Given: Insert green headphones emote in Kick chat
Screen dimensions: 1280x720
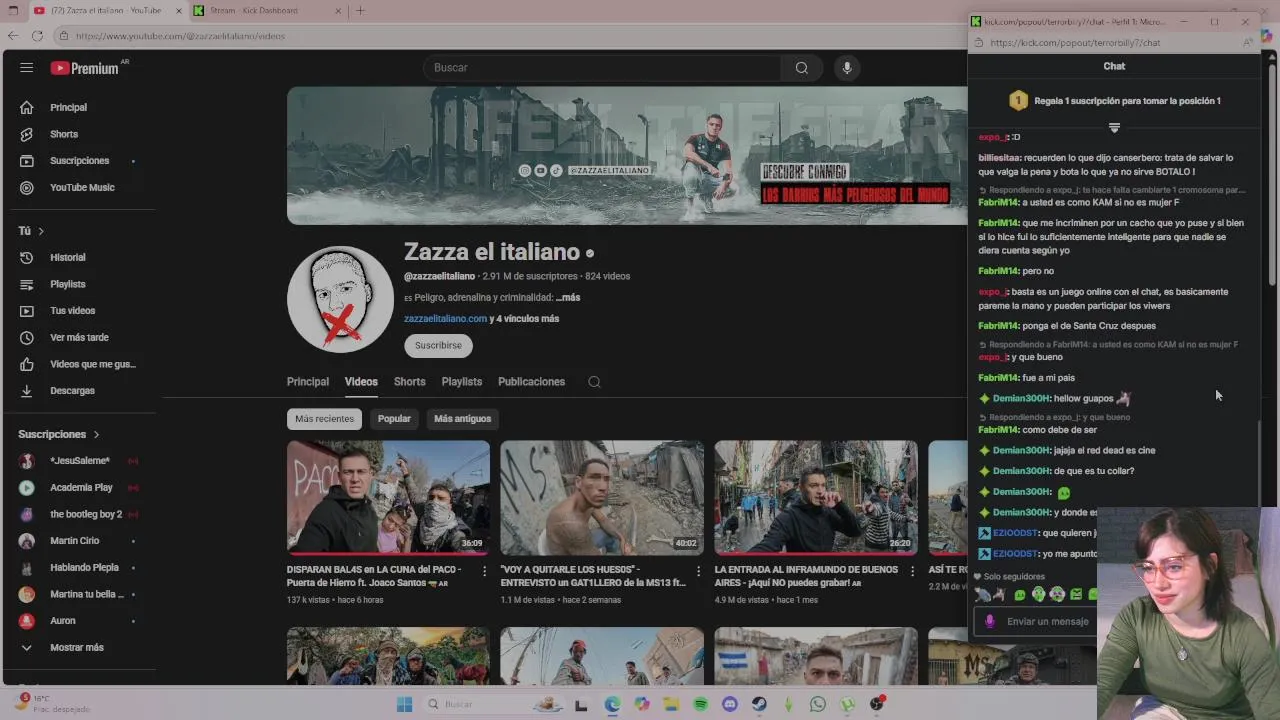Looking at the screenshot, I should (x=1038, y=594).
